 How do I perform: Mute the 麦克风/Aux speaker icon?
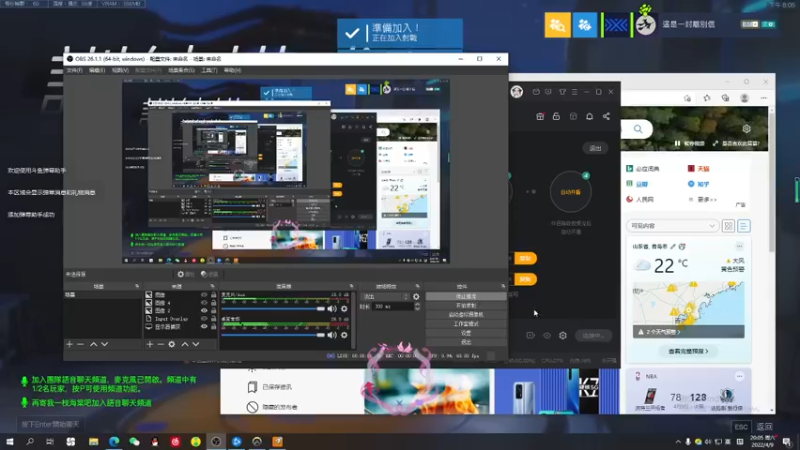click(x=332, y=309)
